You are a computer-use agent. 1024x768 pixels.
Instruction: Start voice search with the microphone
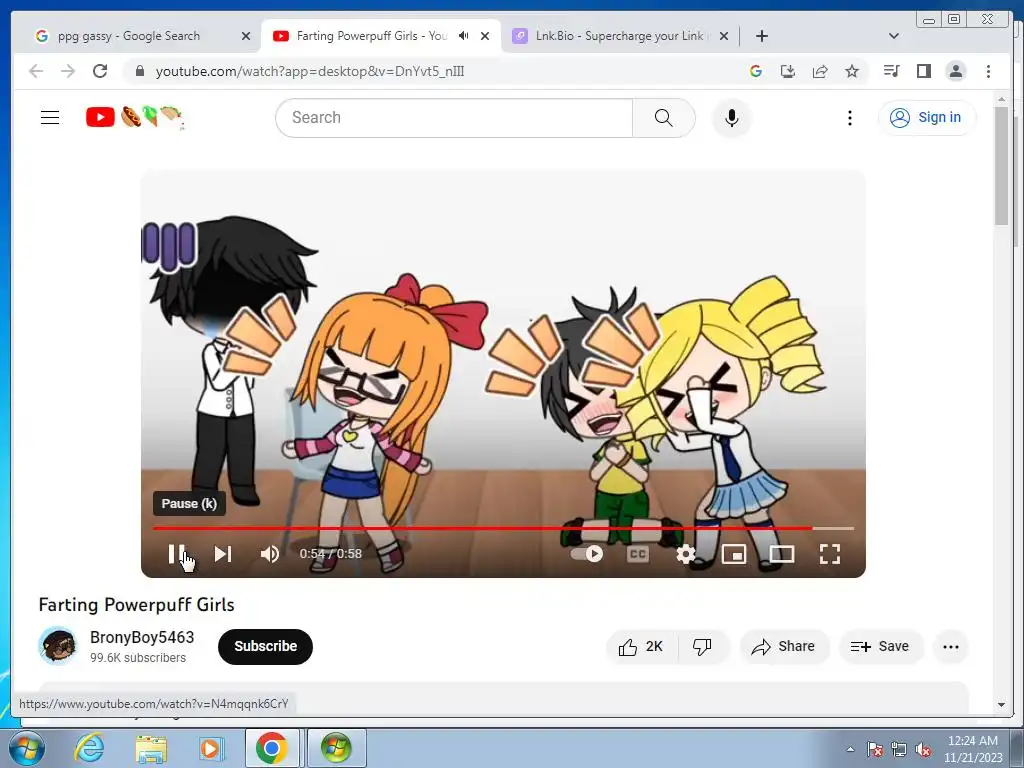pyautogui.click(x=731, y=118)
